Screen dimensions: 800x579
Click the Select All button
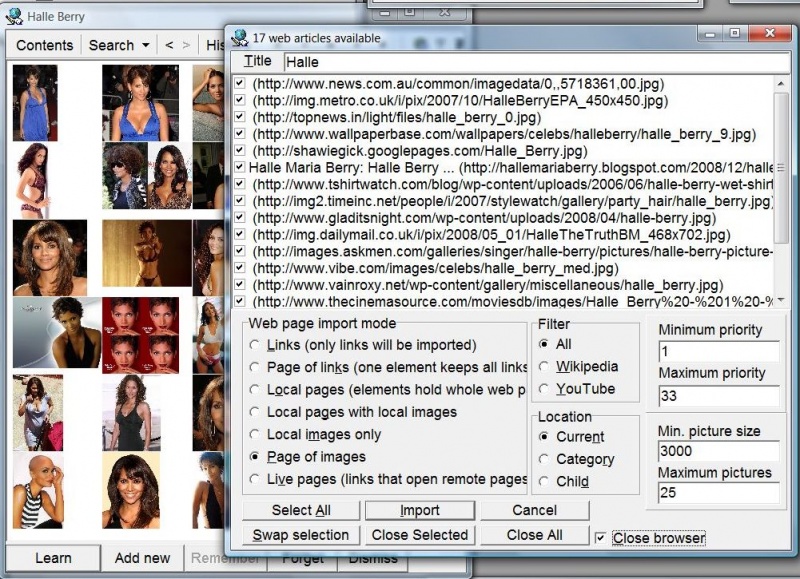click(x=303, y=510)
